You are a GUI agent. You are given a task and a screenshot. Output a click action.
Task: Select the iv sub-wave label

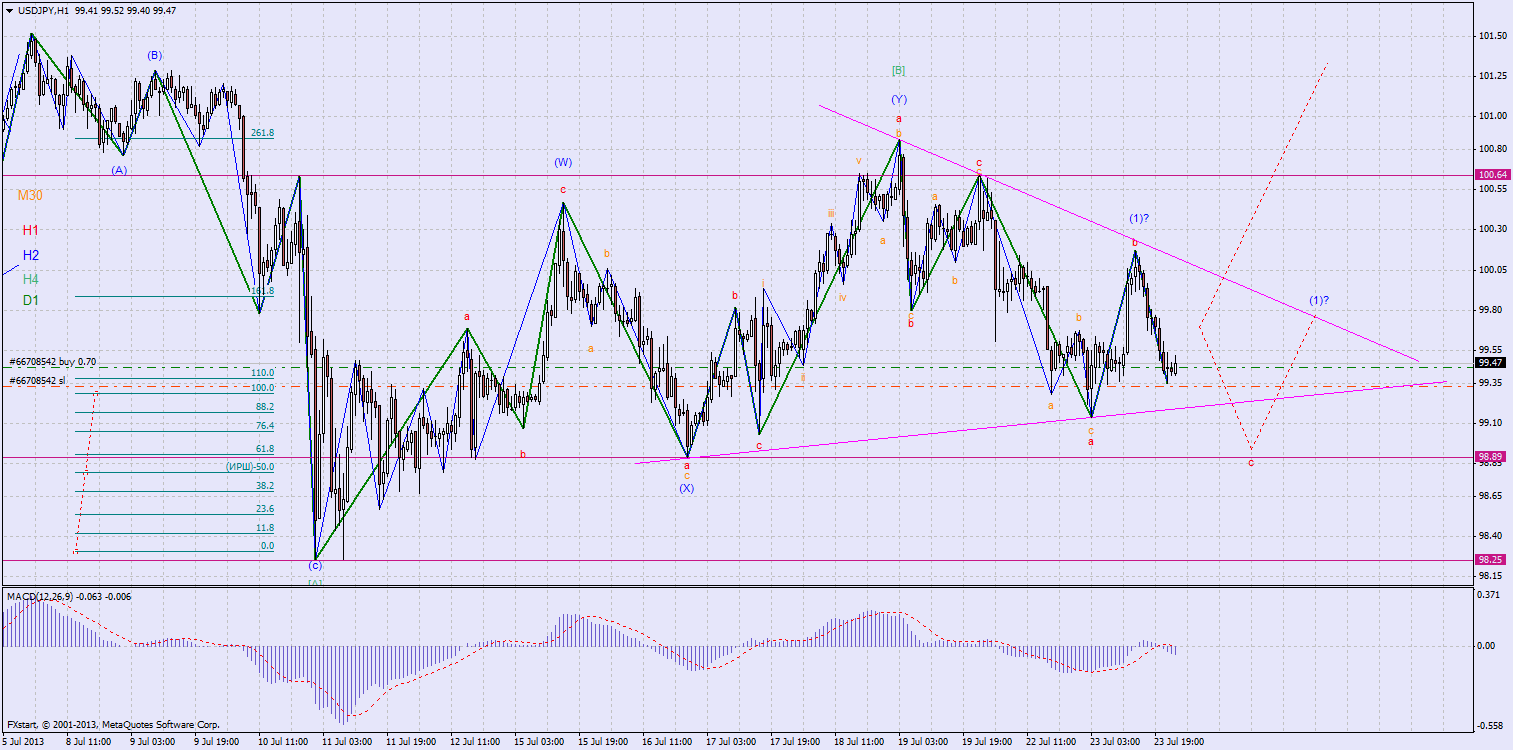(x=843, y=297)
